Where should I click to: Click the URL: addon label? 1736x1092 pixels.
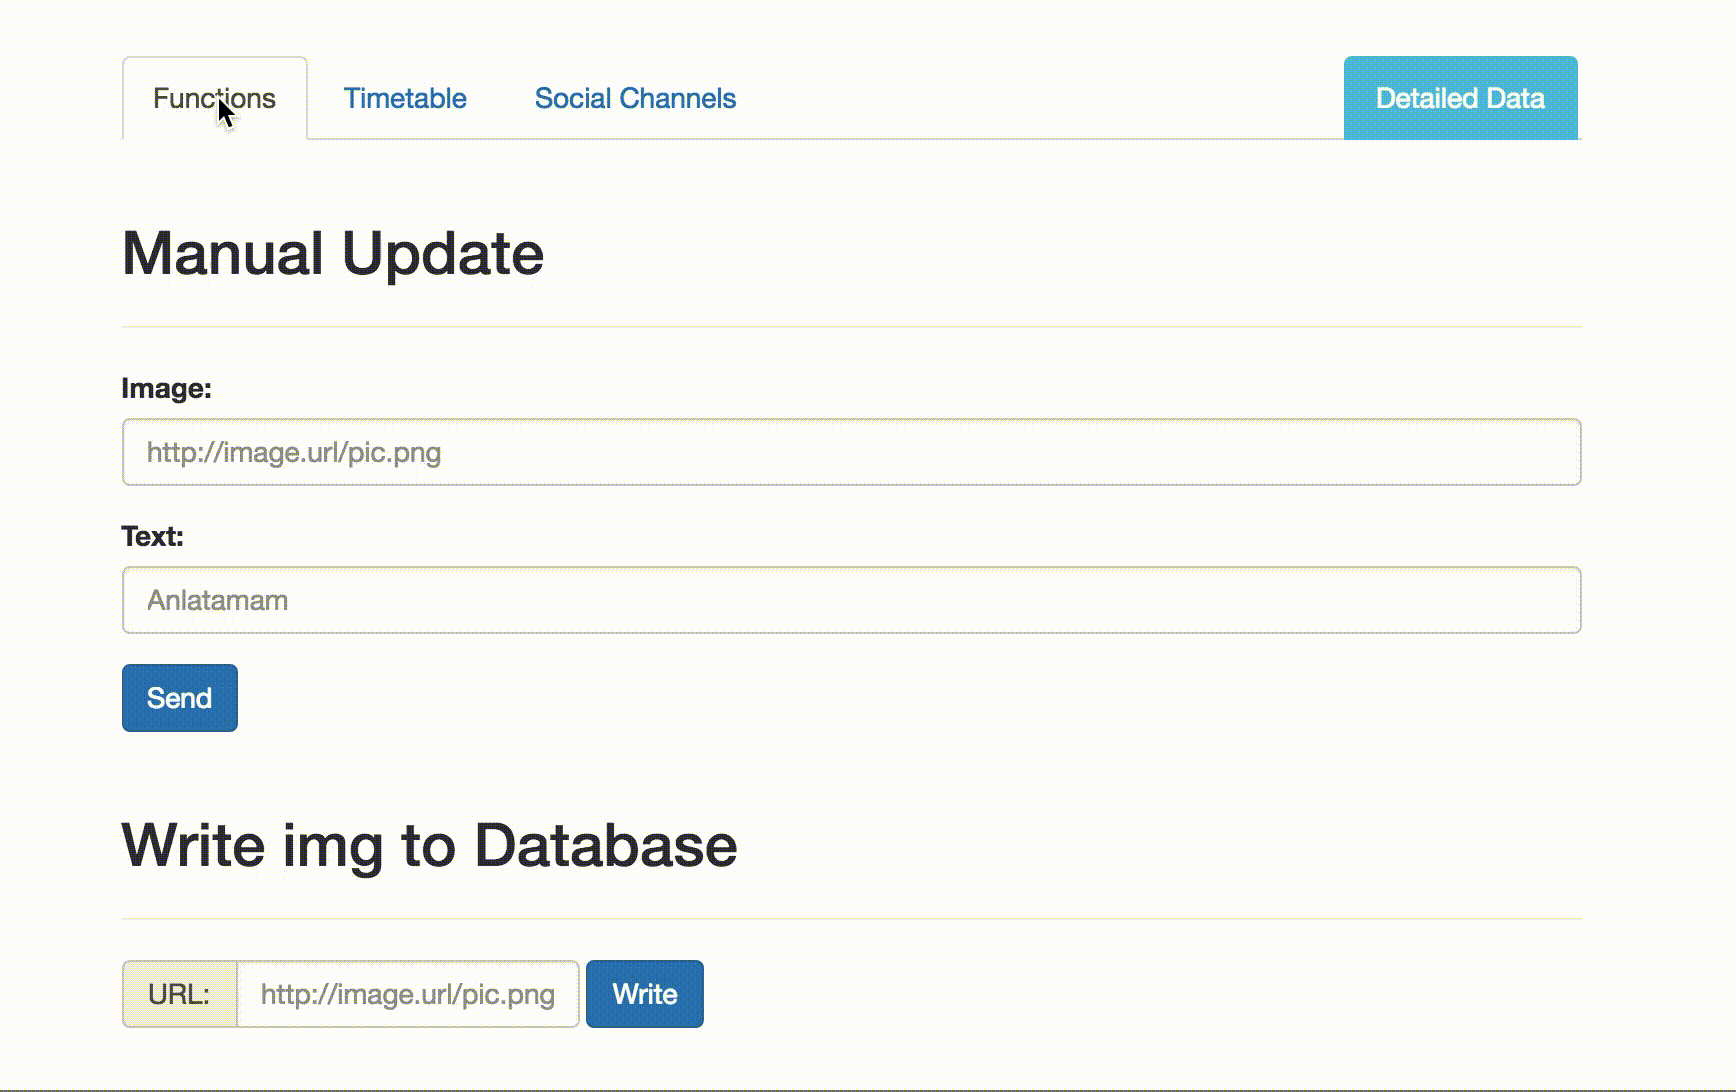pyautogui.click(x=179, y=994)
